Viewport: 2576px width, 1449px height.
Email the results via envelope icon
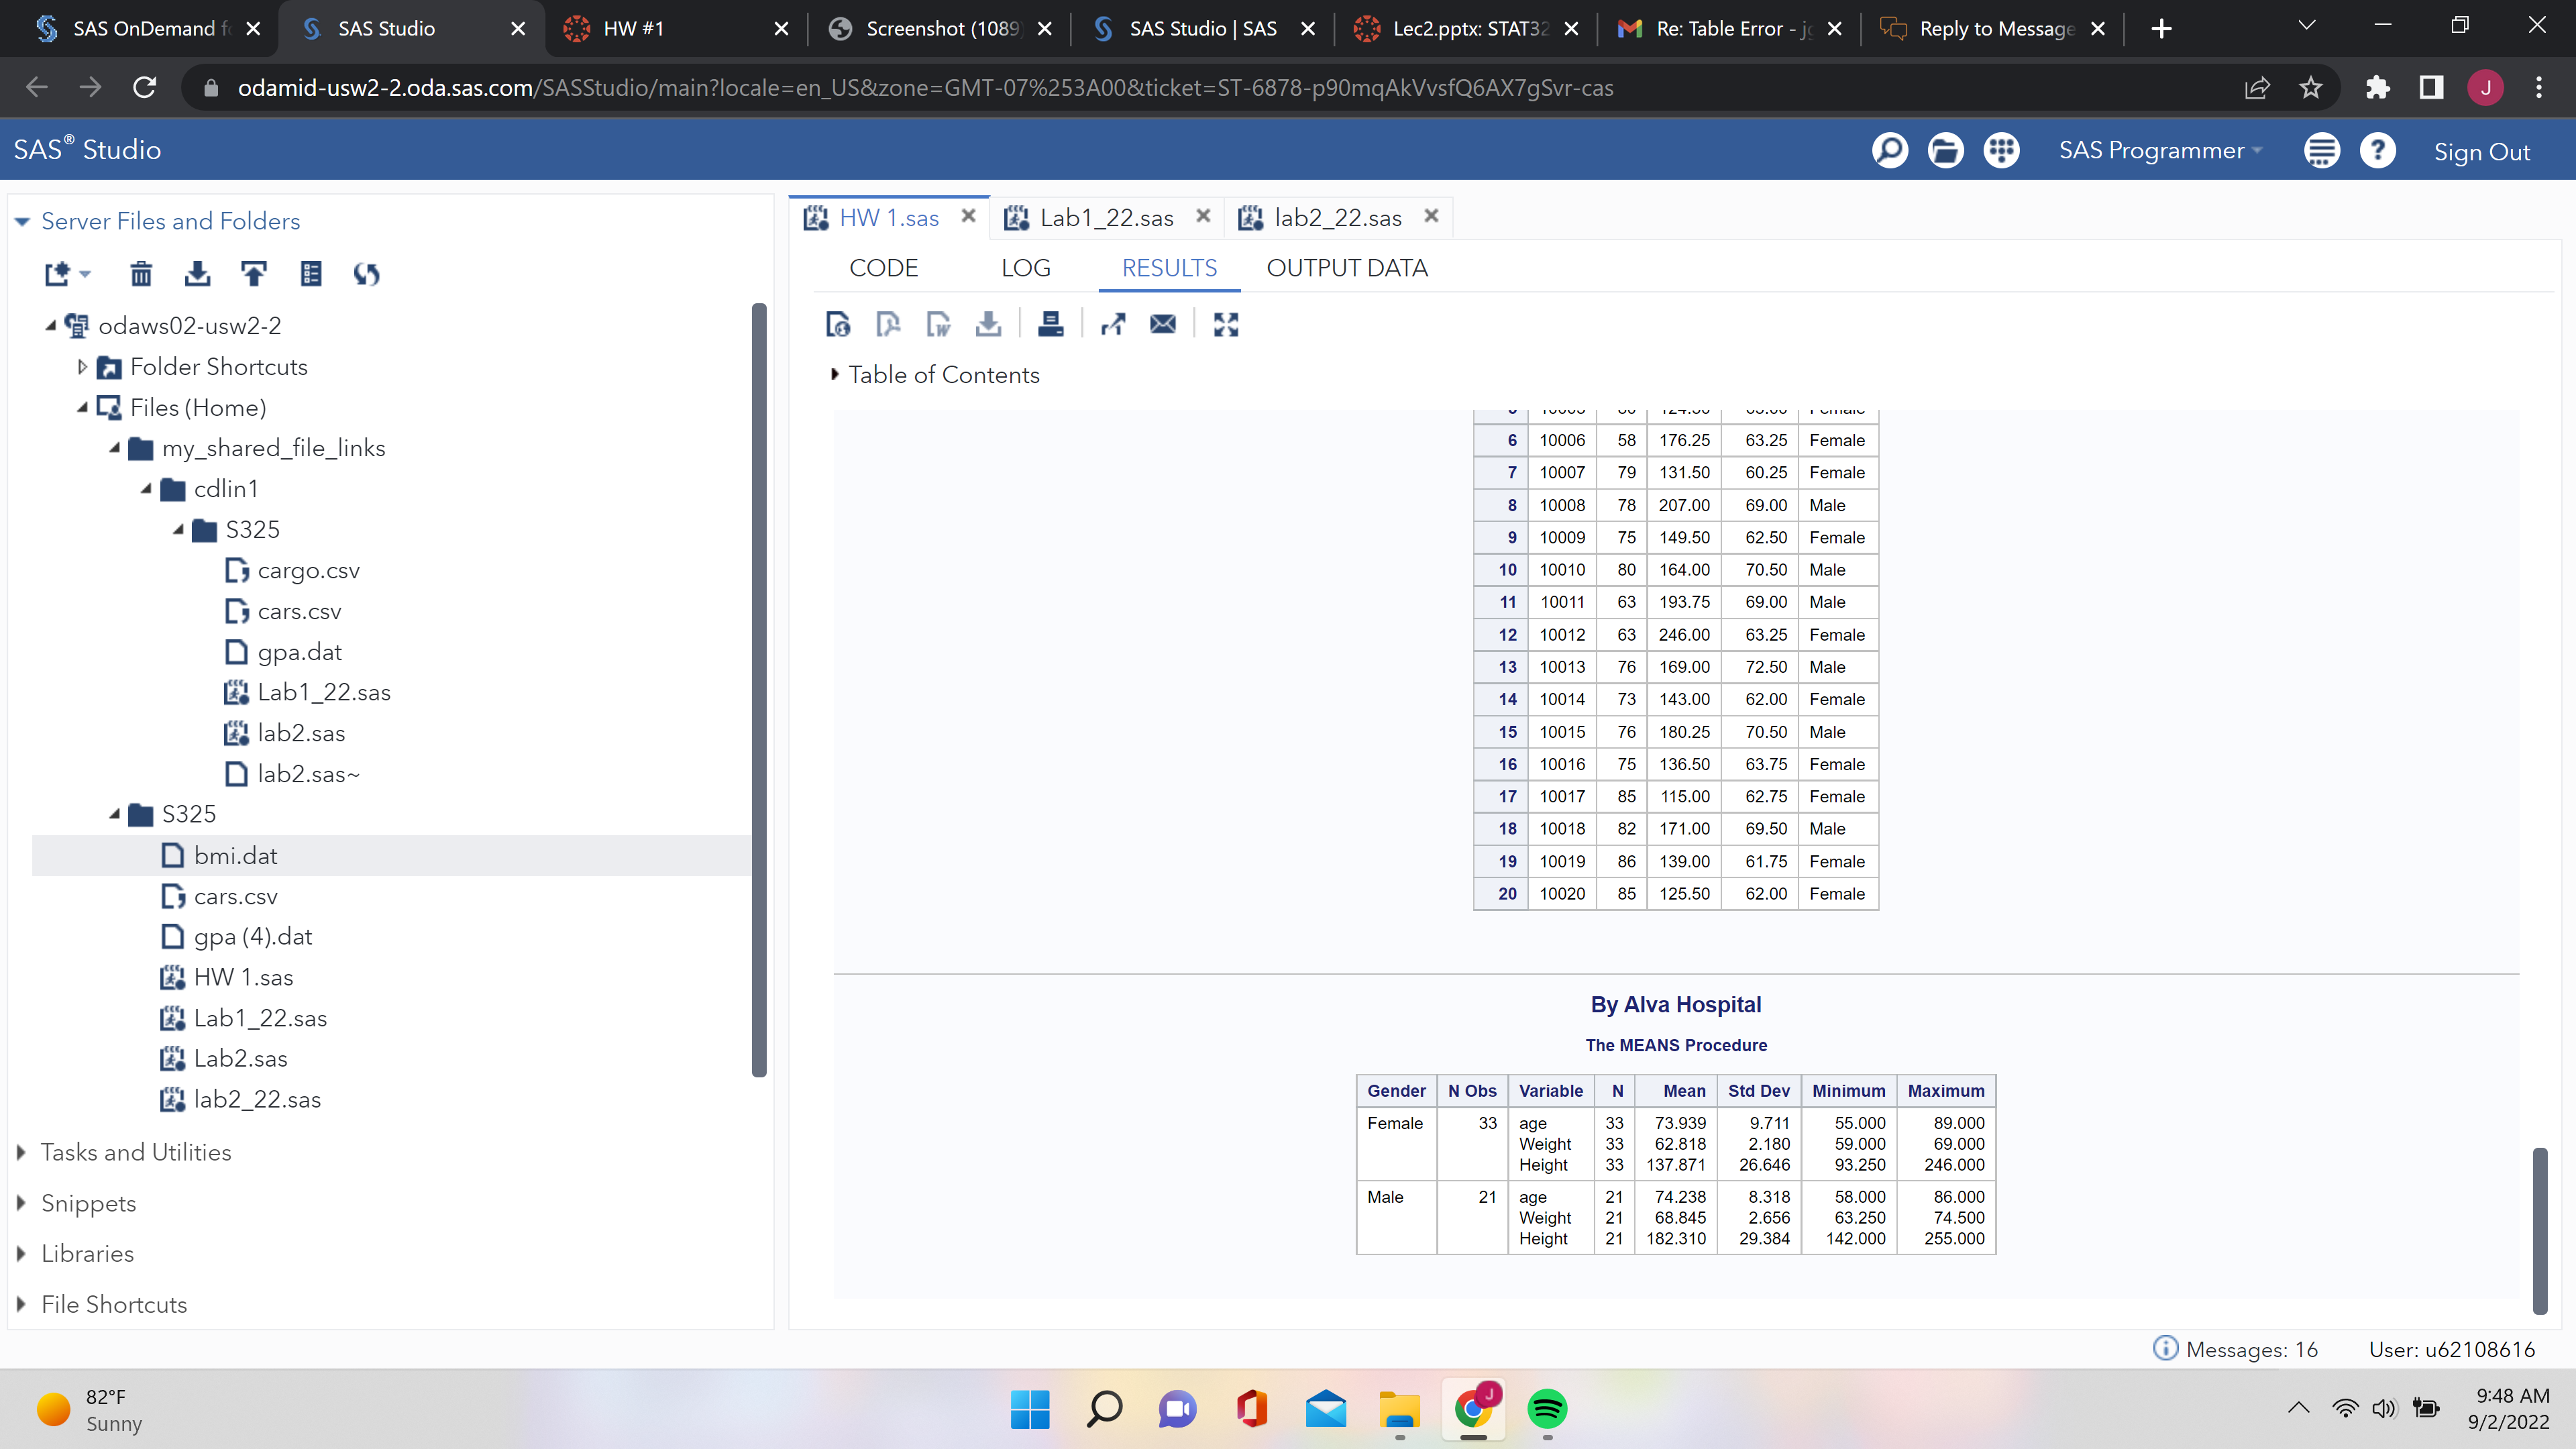click(1162, 324)
